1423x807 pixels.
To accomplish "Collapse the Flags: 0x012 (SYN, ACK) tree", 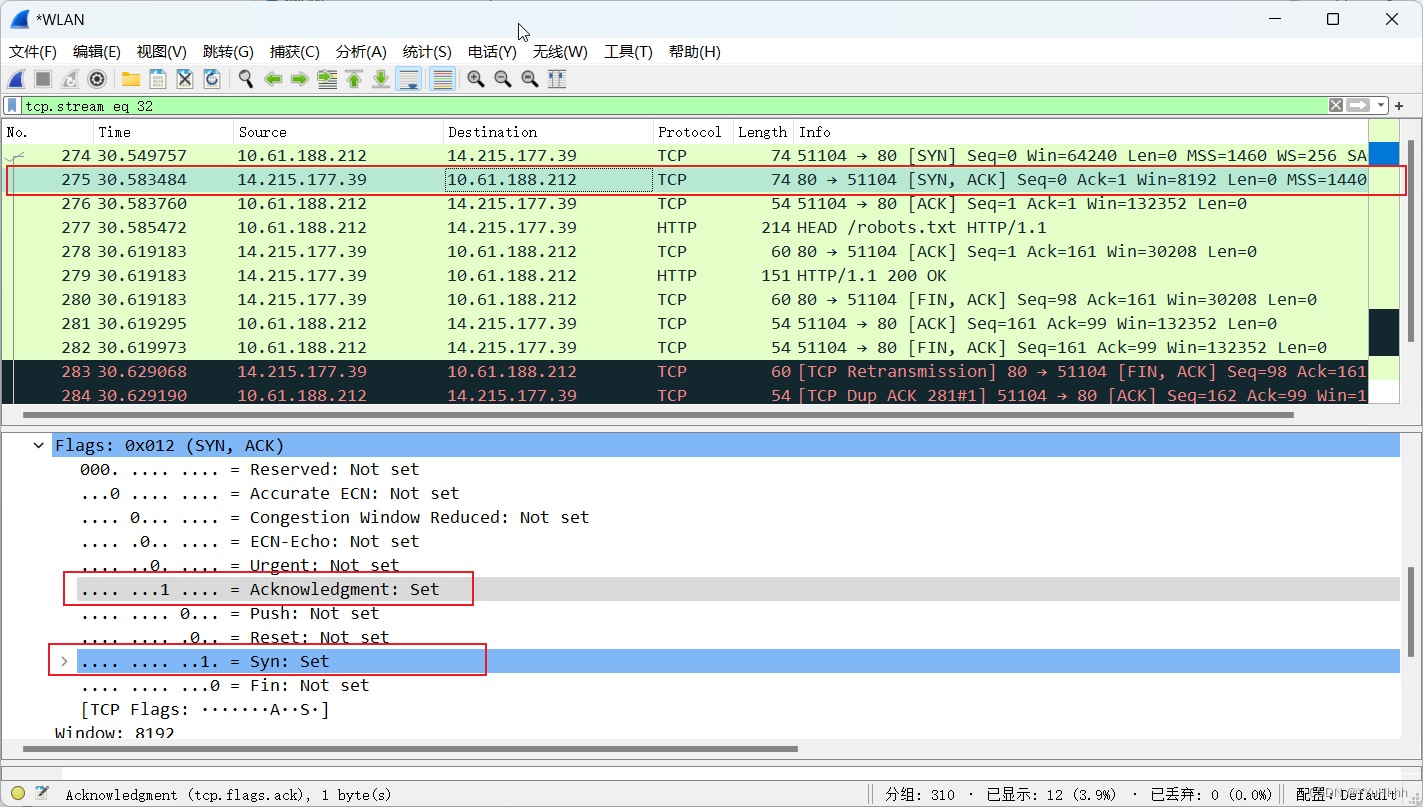I will click(x=39, y=446).
